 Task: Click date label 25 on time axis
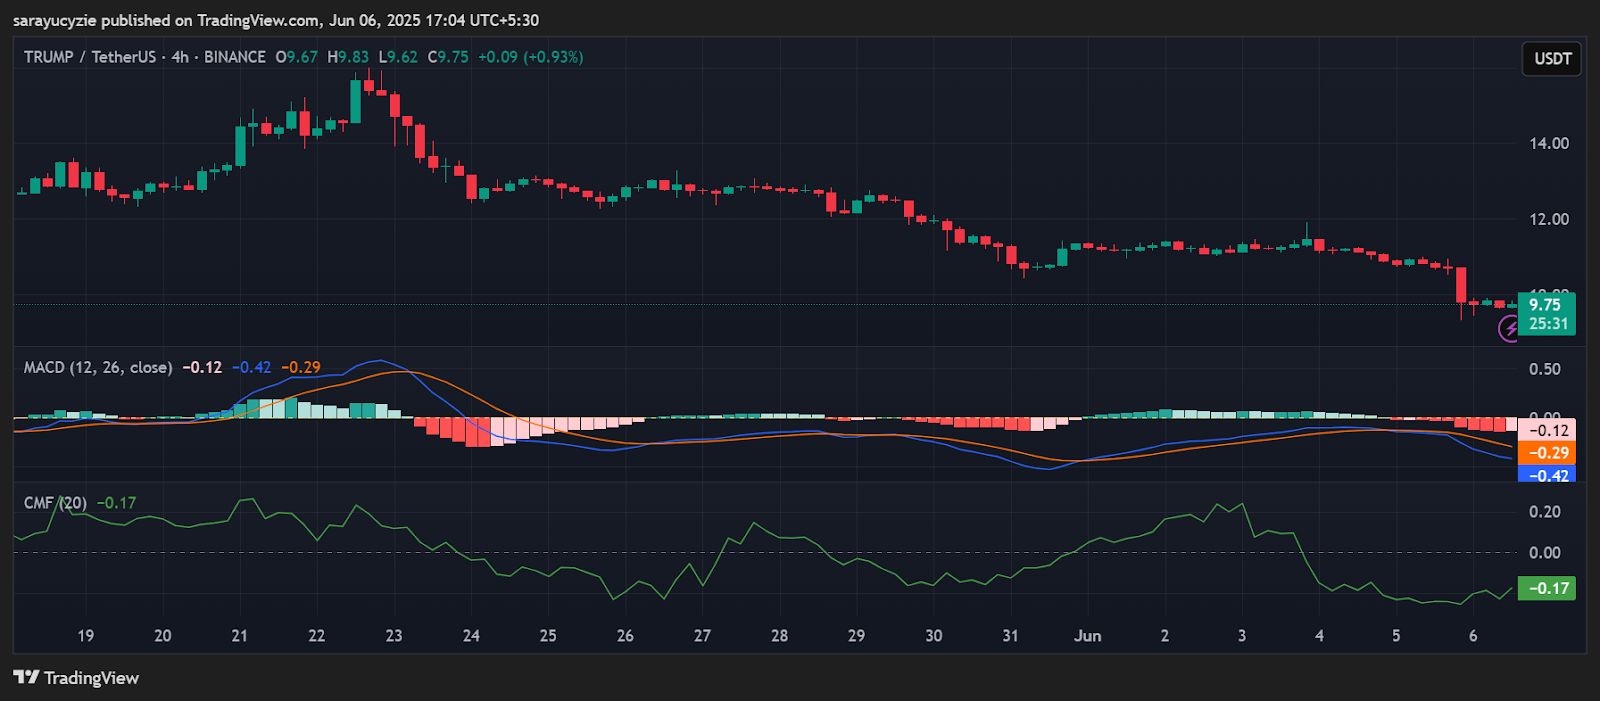[548, 635]
